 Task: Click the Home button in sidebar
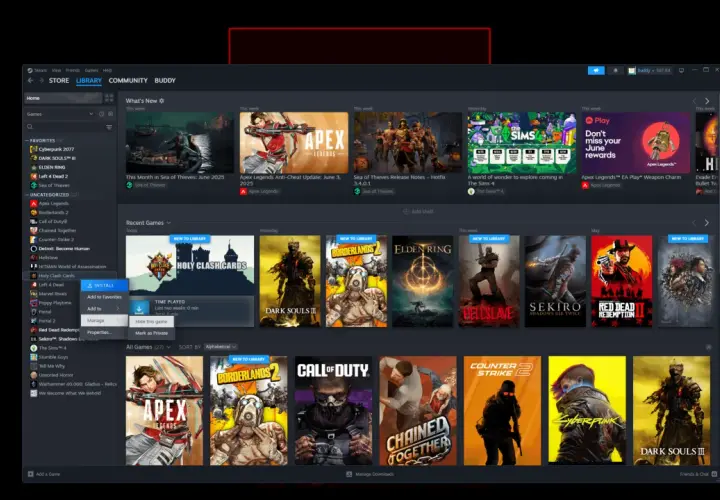[63, 98]
